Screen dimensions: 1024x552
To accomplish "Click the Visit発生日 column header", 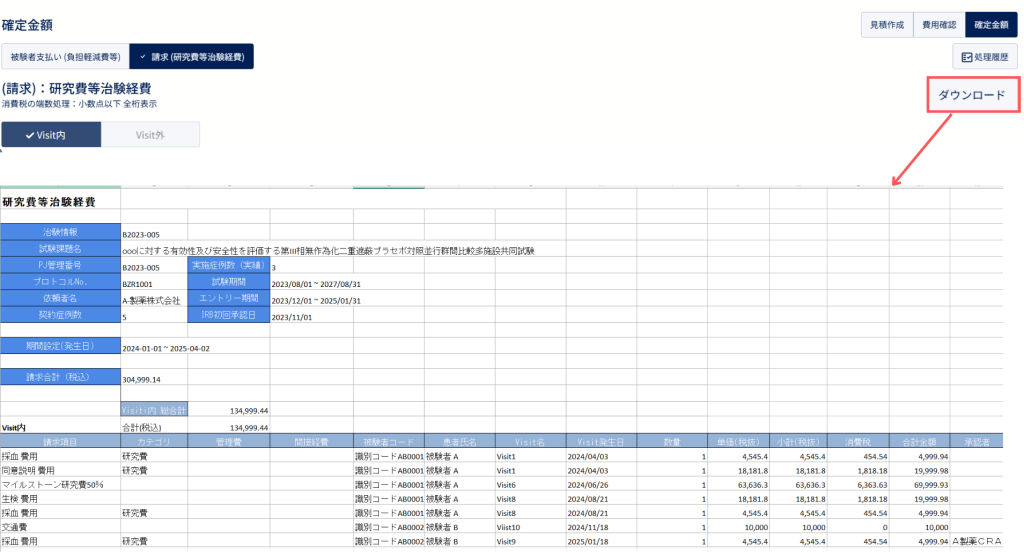I will point(601,442).
